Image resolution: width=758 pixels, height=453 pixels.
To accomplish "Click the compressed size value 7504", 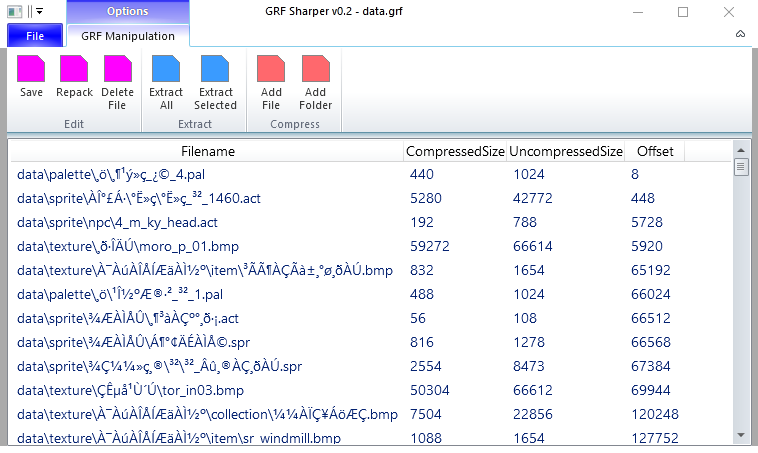I will click(x=426, y=414).
